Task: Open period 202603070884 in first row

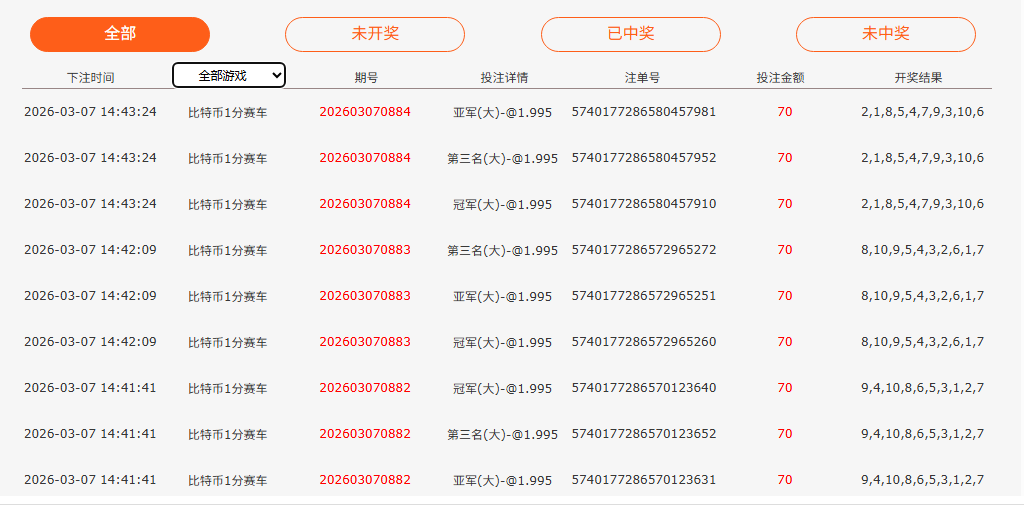Action: coord(365,112)
